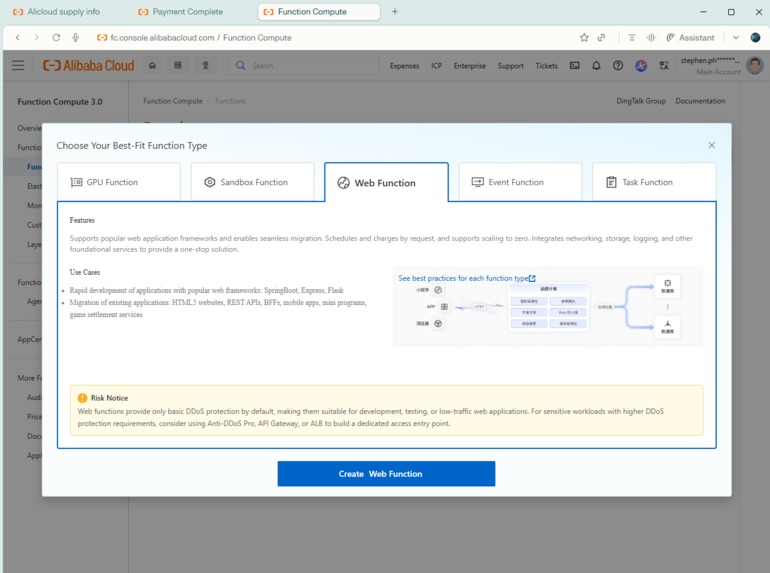The width and height of the screenshot is (770, 573).
Task: Open the Support menu
Action: (x=510, y=66)
